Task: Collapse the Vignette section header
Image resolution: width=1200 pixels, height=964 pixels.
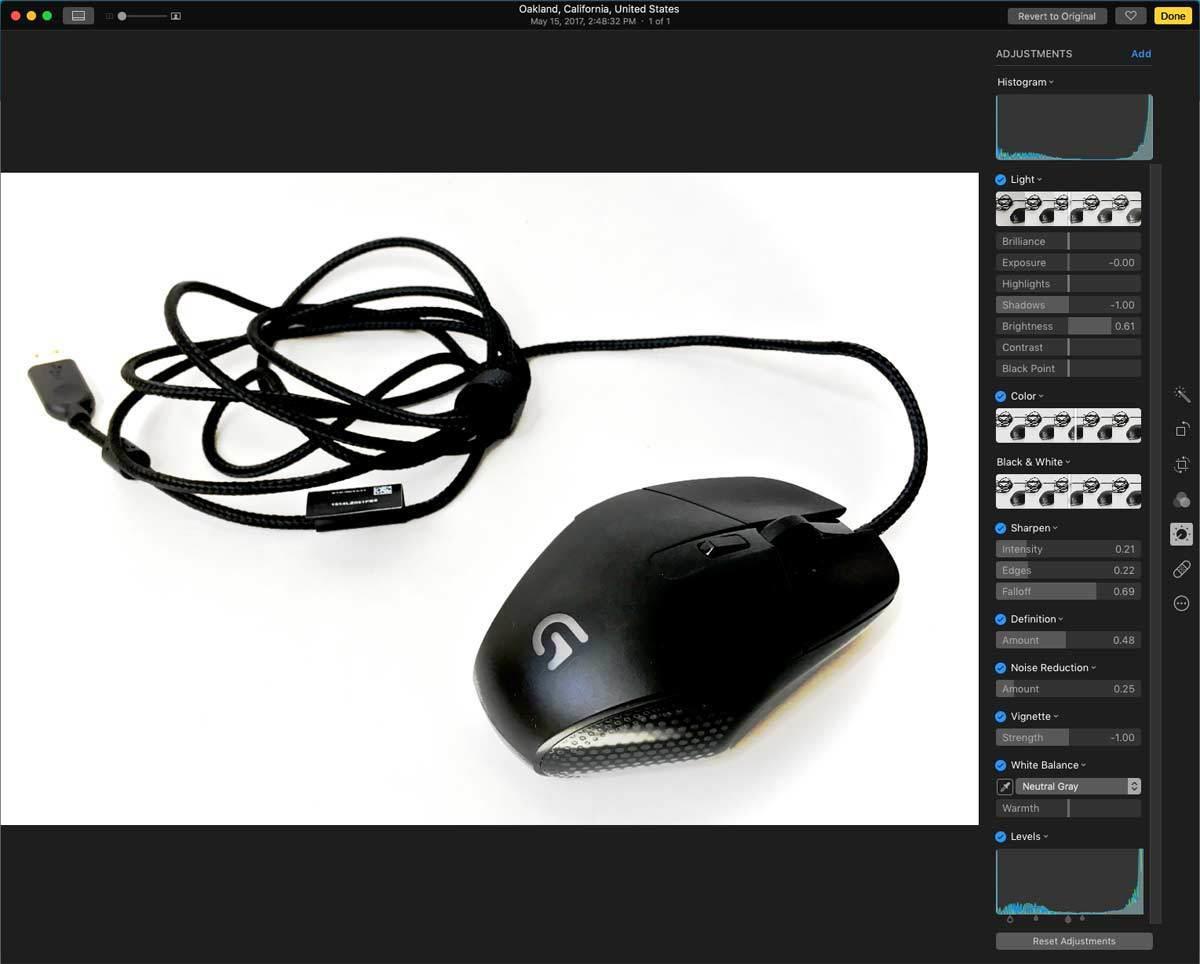Action: pos(1034,716)
